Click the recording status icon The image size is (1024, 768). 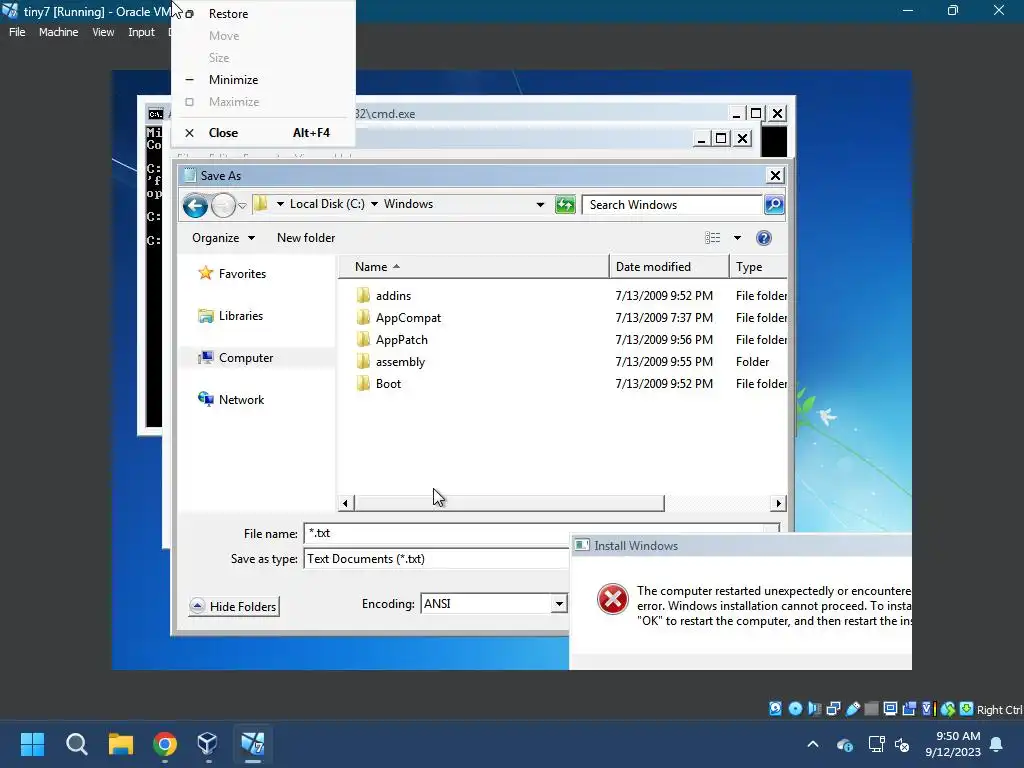point(909,709)
